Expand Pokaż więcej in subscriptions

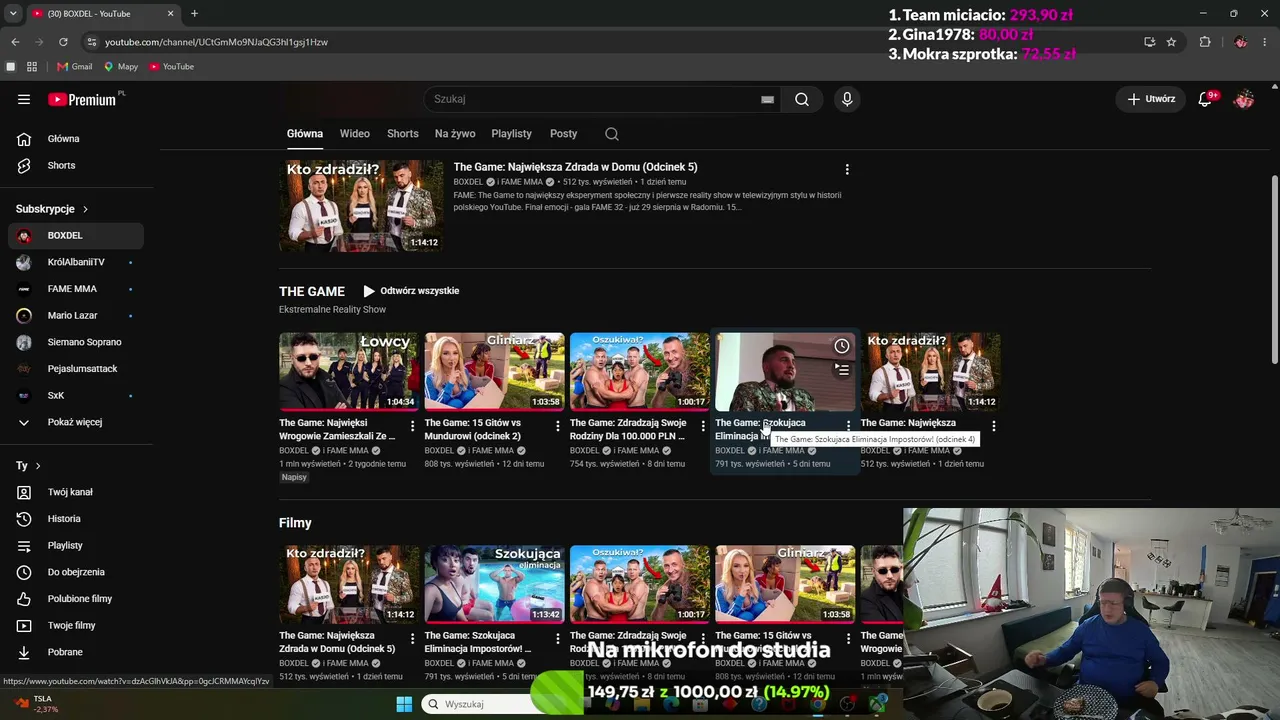click(76, 422)
